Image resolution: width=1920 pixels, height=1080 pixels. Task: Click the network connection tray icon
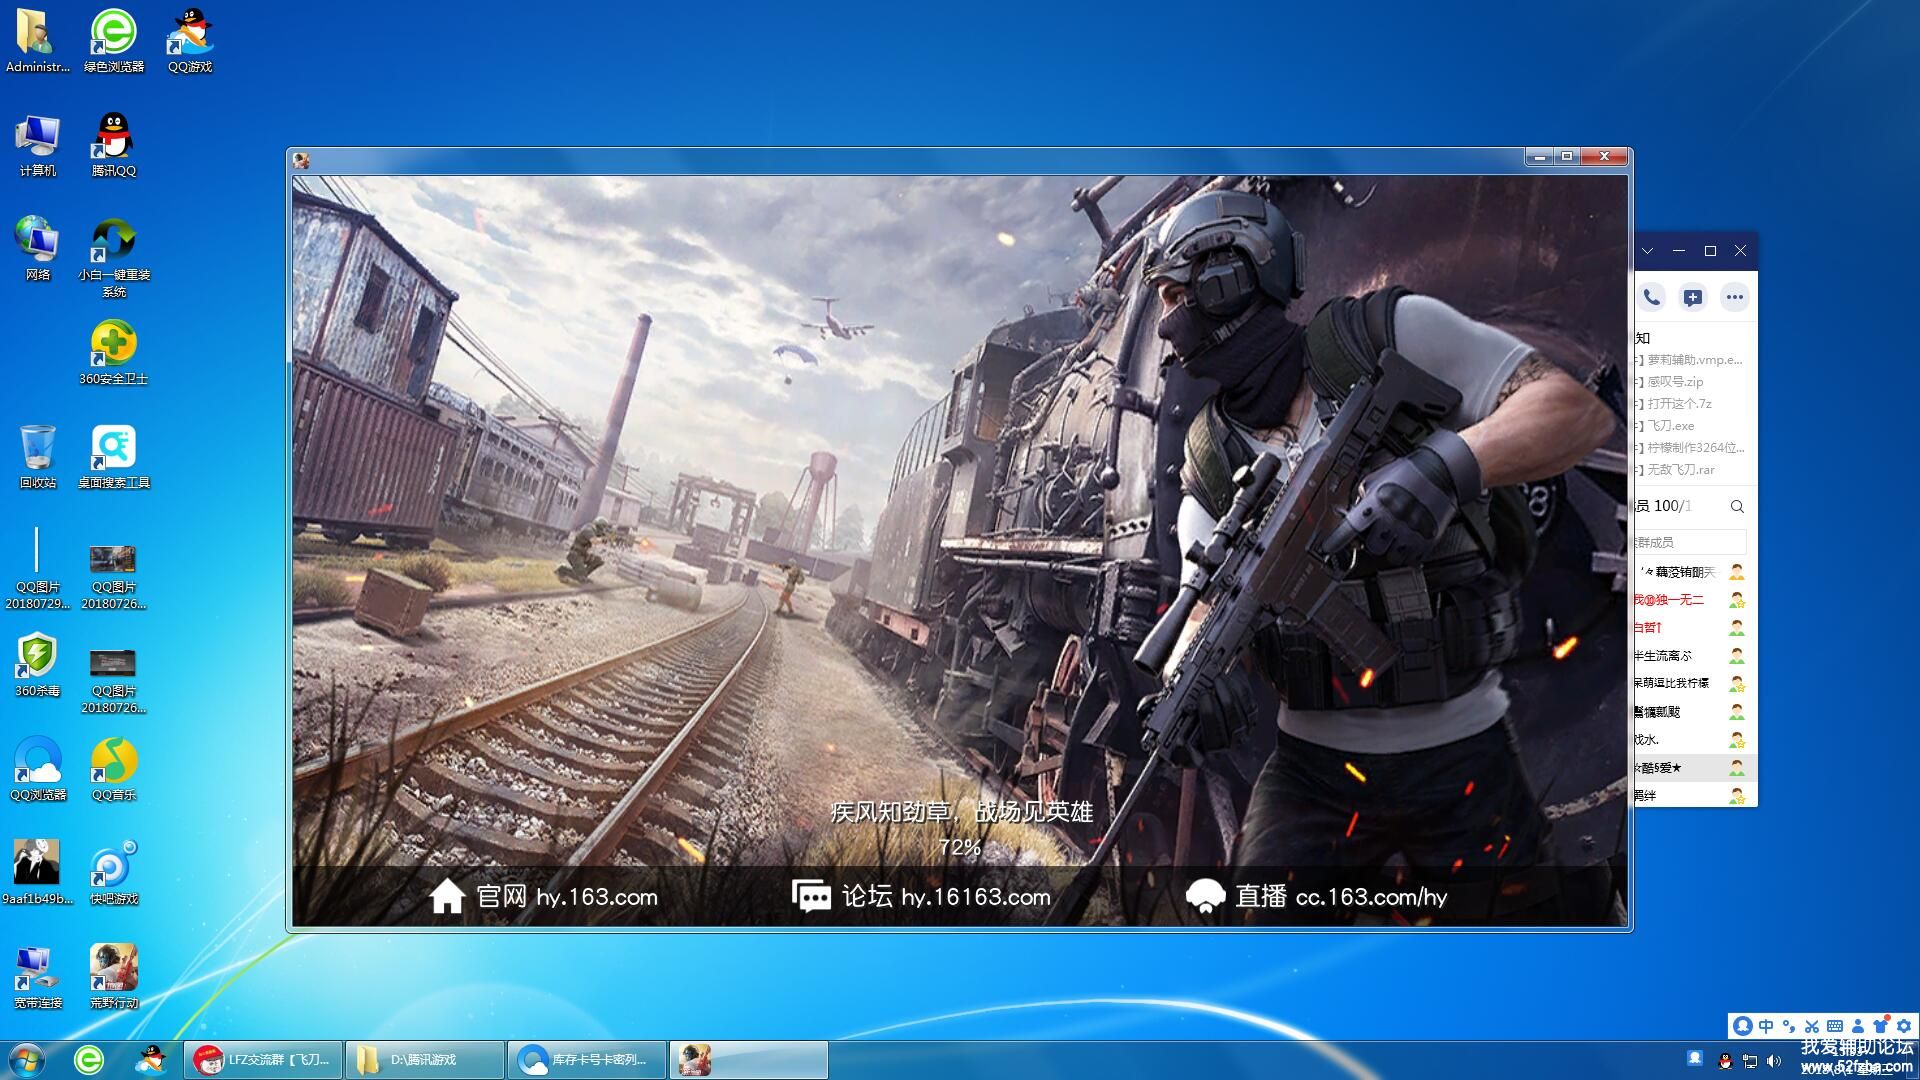tap(1750, 1061)
